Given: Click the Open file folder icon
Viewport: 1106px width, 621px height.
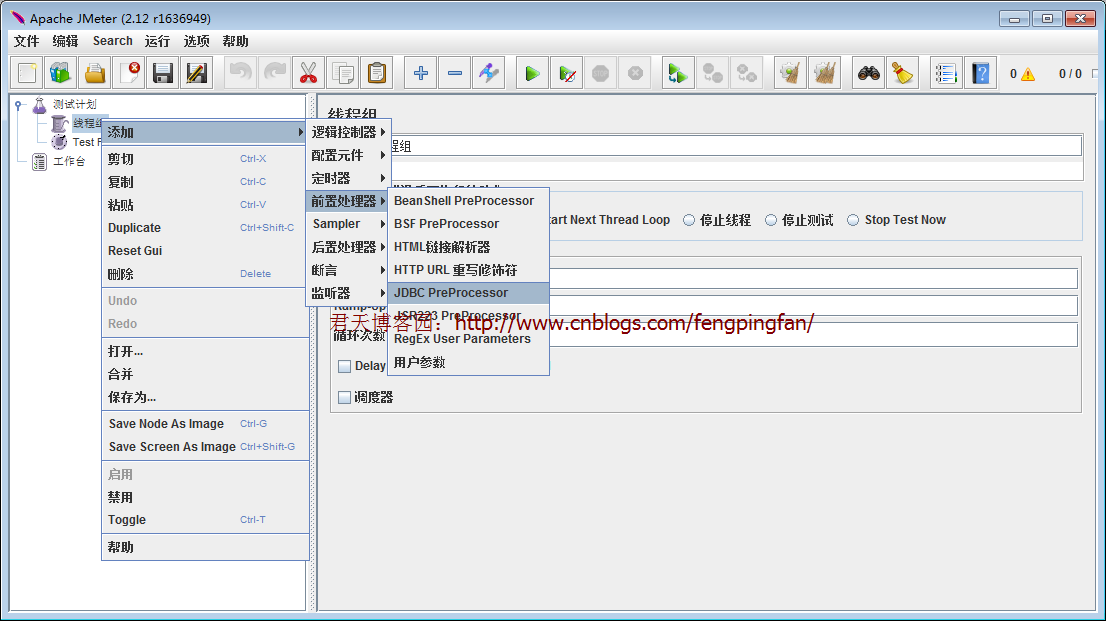Looking at the screenshot, I should coord(95,73).
